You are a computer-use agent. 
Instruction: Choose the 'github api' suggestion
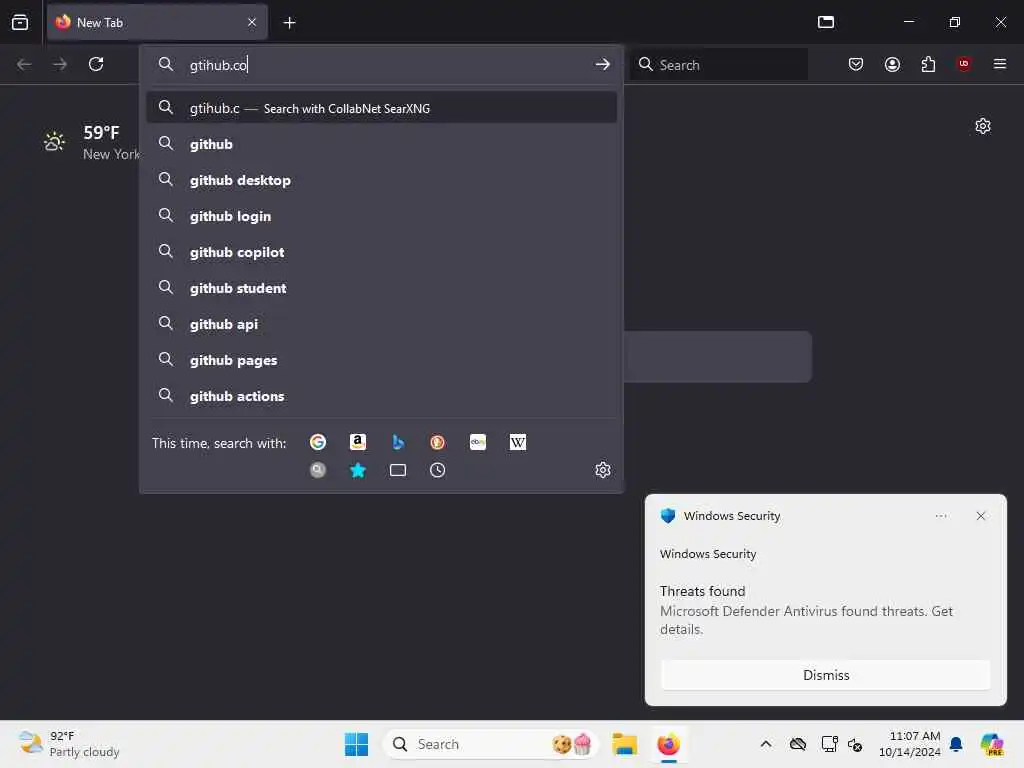tap(381, 324)
